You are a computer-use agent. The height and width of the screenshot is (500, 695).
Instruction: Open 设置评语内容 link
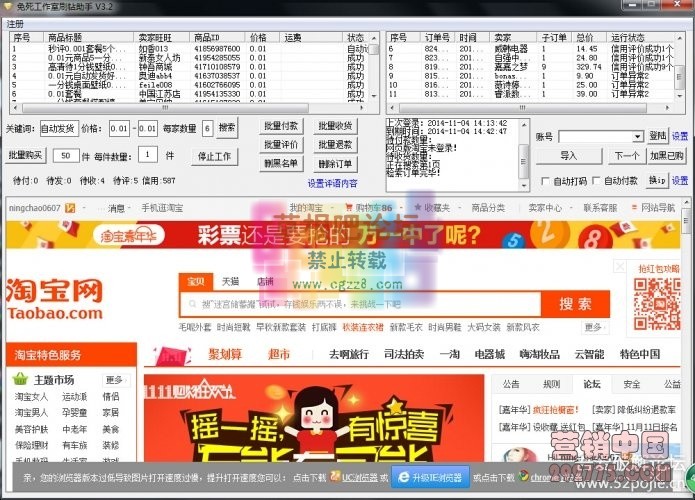(x=332, y=184)
